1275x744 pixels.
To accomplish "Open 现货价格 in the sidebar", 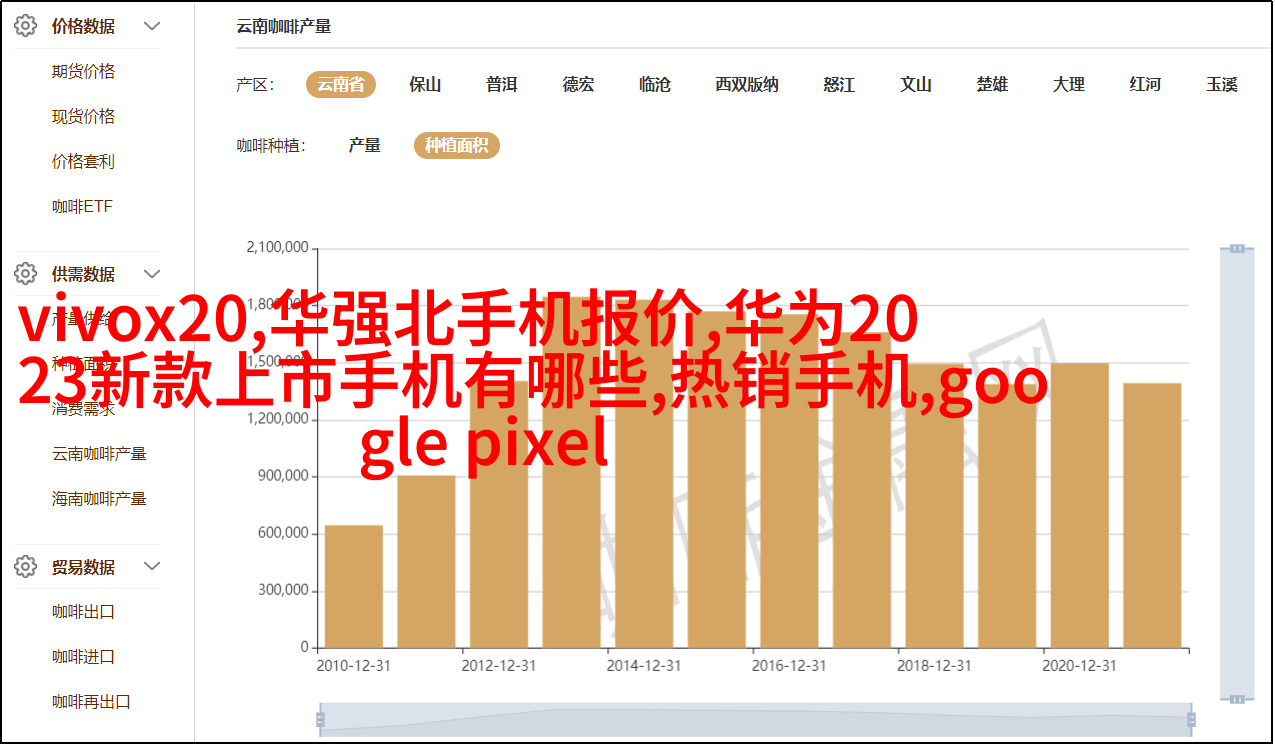I will 84,117.
